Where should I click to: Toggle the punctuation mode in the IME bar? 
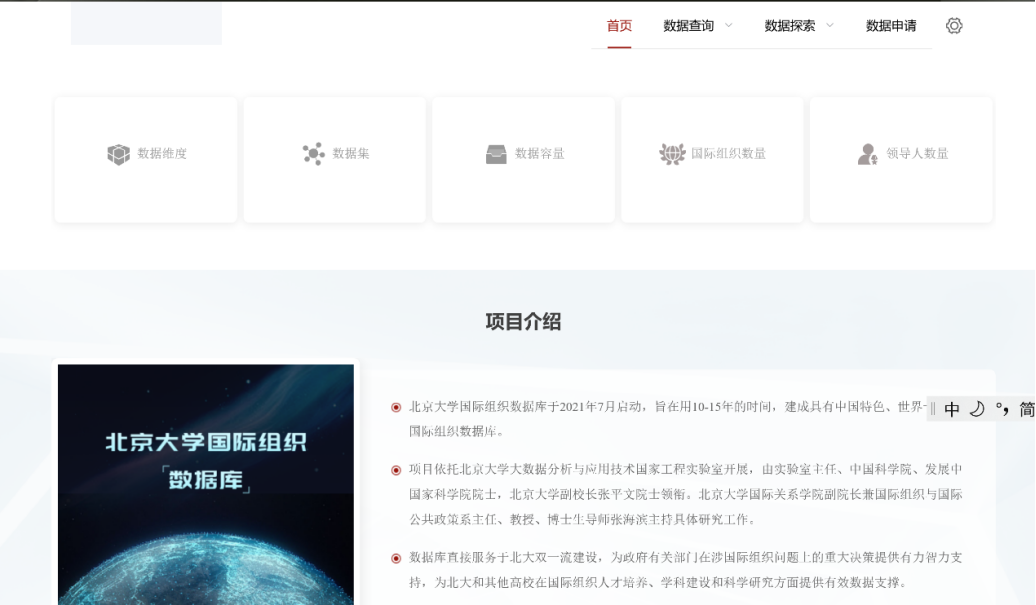pyautogui.click(x=1001, y=409)
